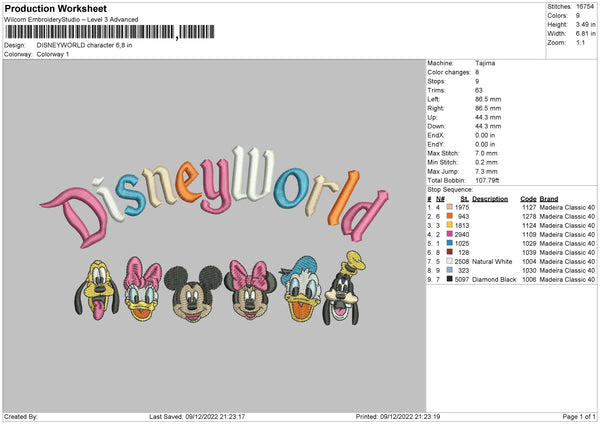Screen dimensions: 600x424
Task: Select the Goofy character in the design
Action: pos(344,288)
